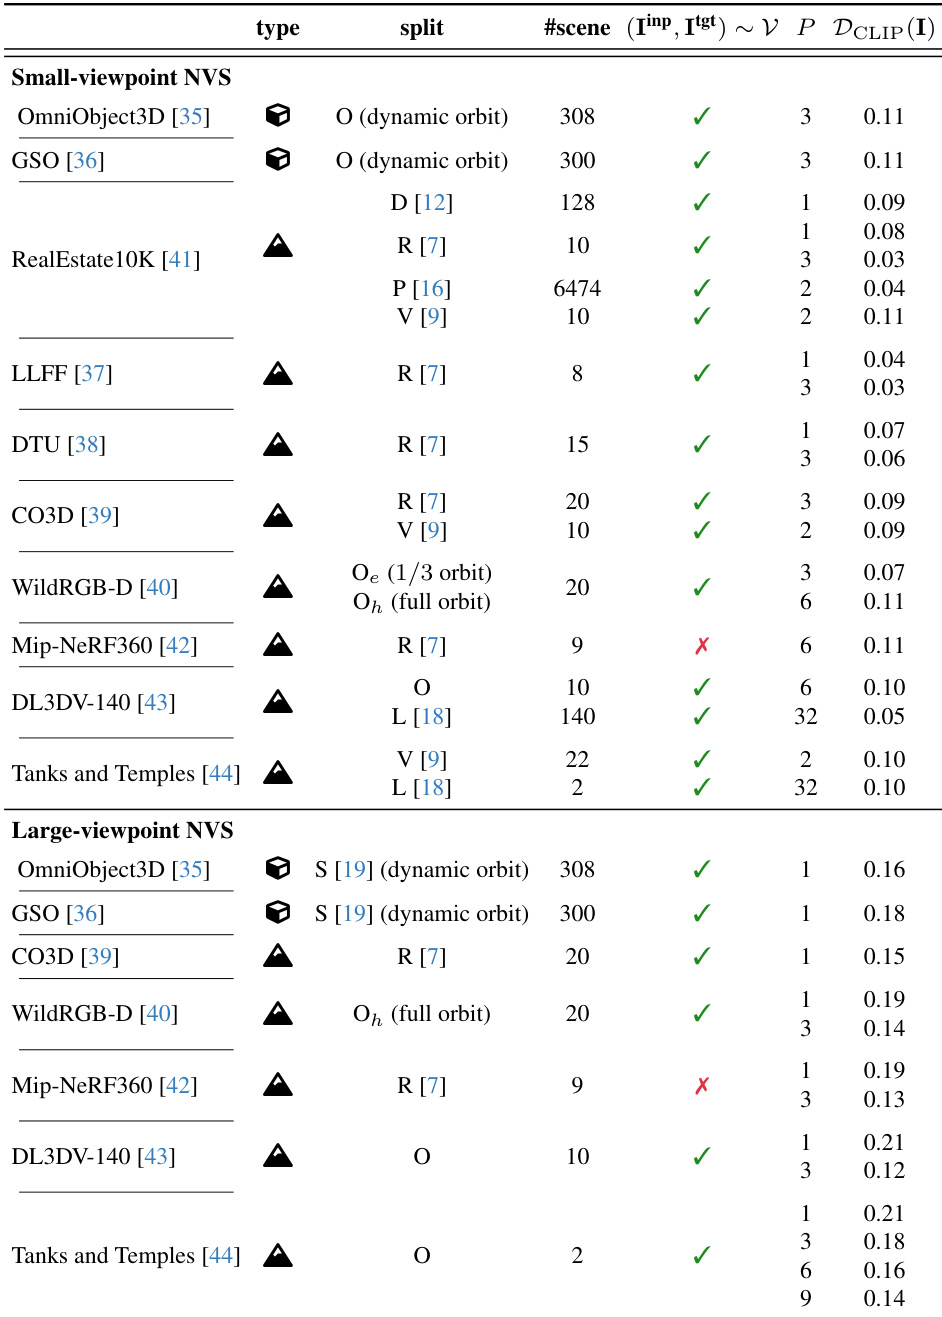Viewport: 942px width, 1317px height.
Task: Select the scene icon for small-viewpoint Mip-NeRF360
Action: (278, 645)
